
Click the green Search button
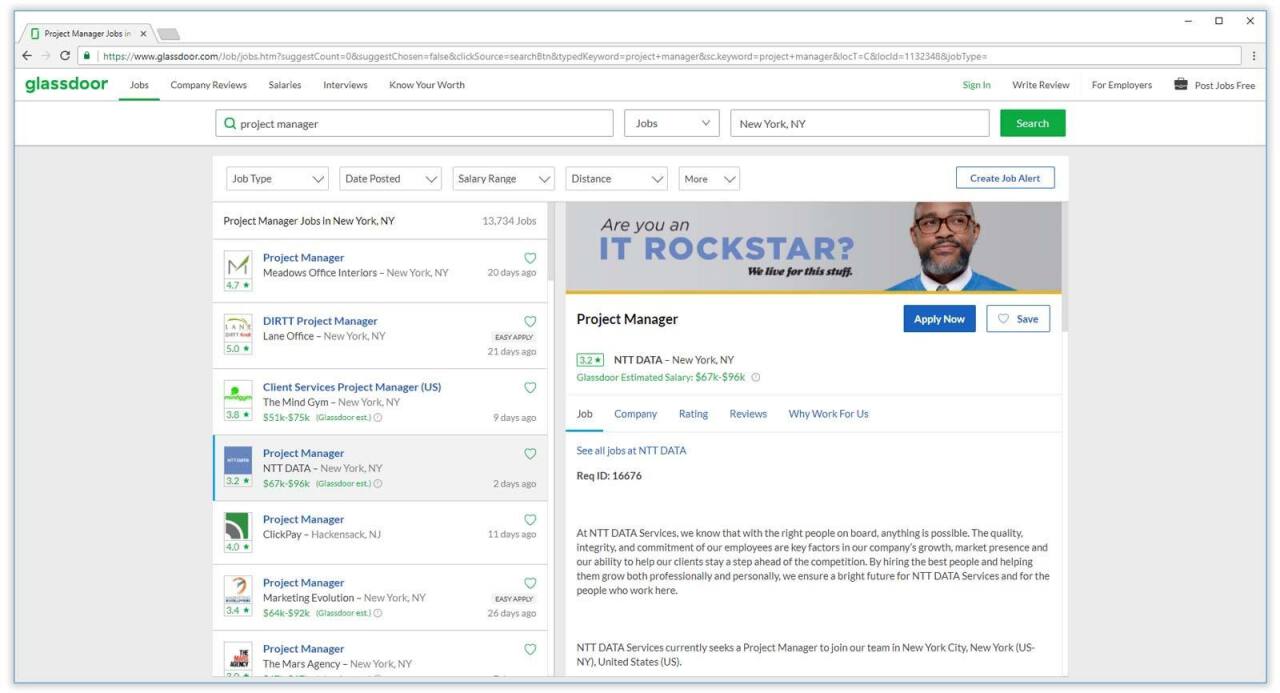coord(1033,124)
